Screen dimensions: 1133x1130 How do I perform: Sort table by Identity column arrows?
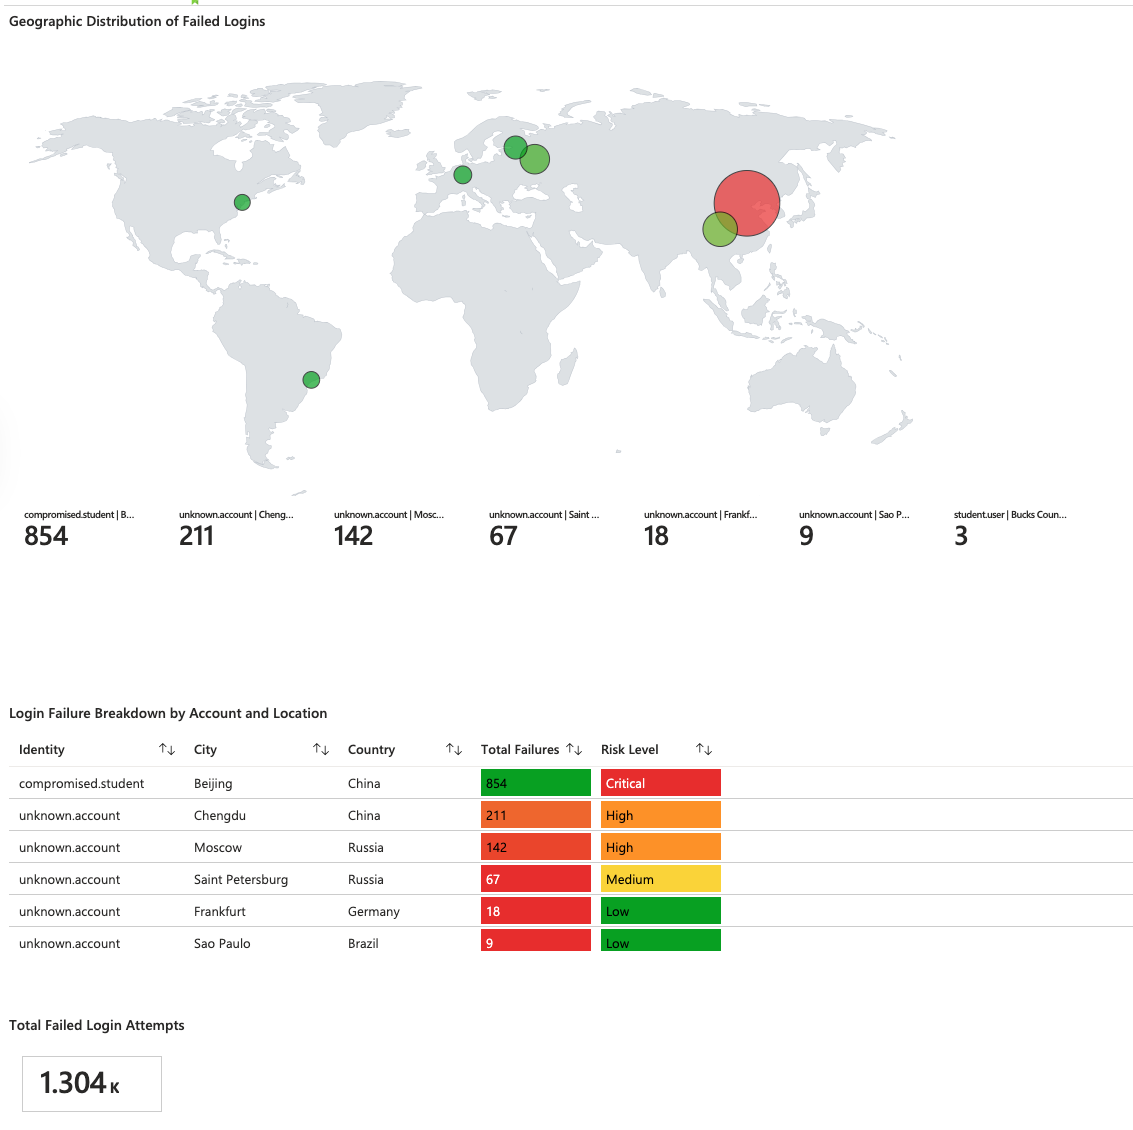[x=167, y=749]
